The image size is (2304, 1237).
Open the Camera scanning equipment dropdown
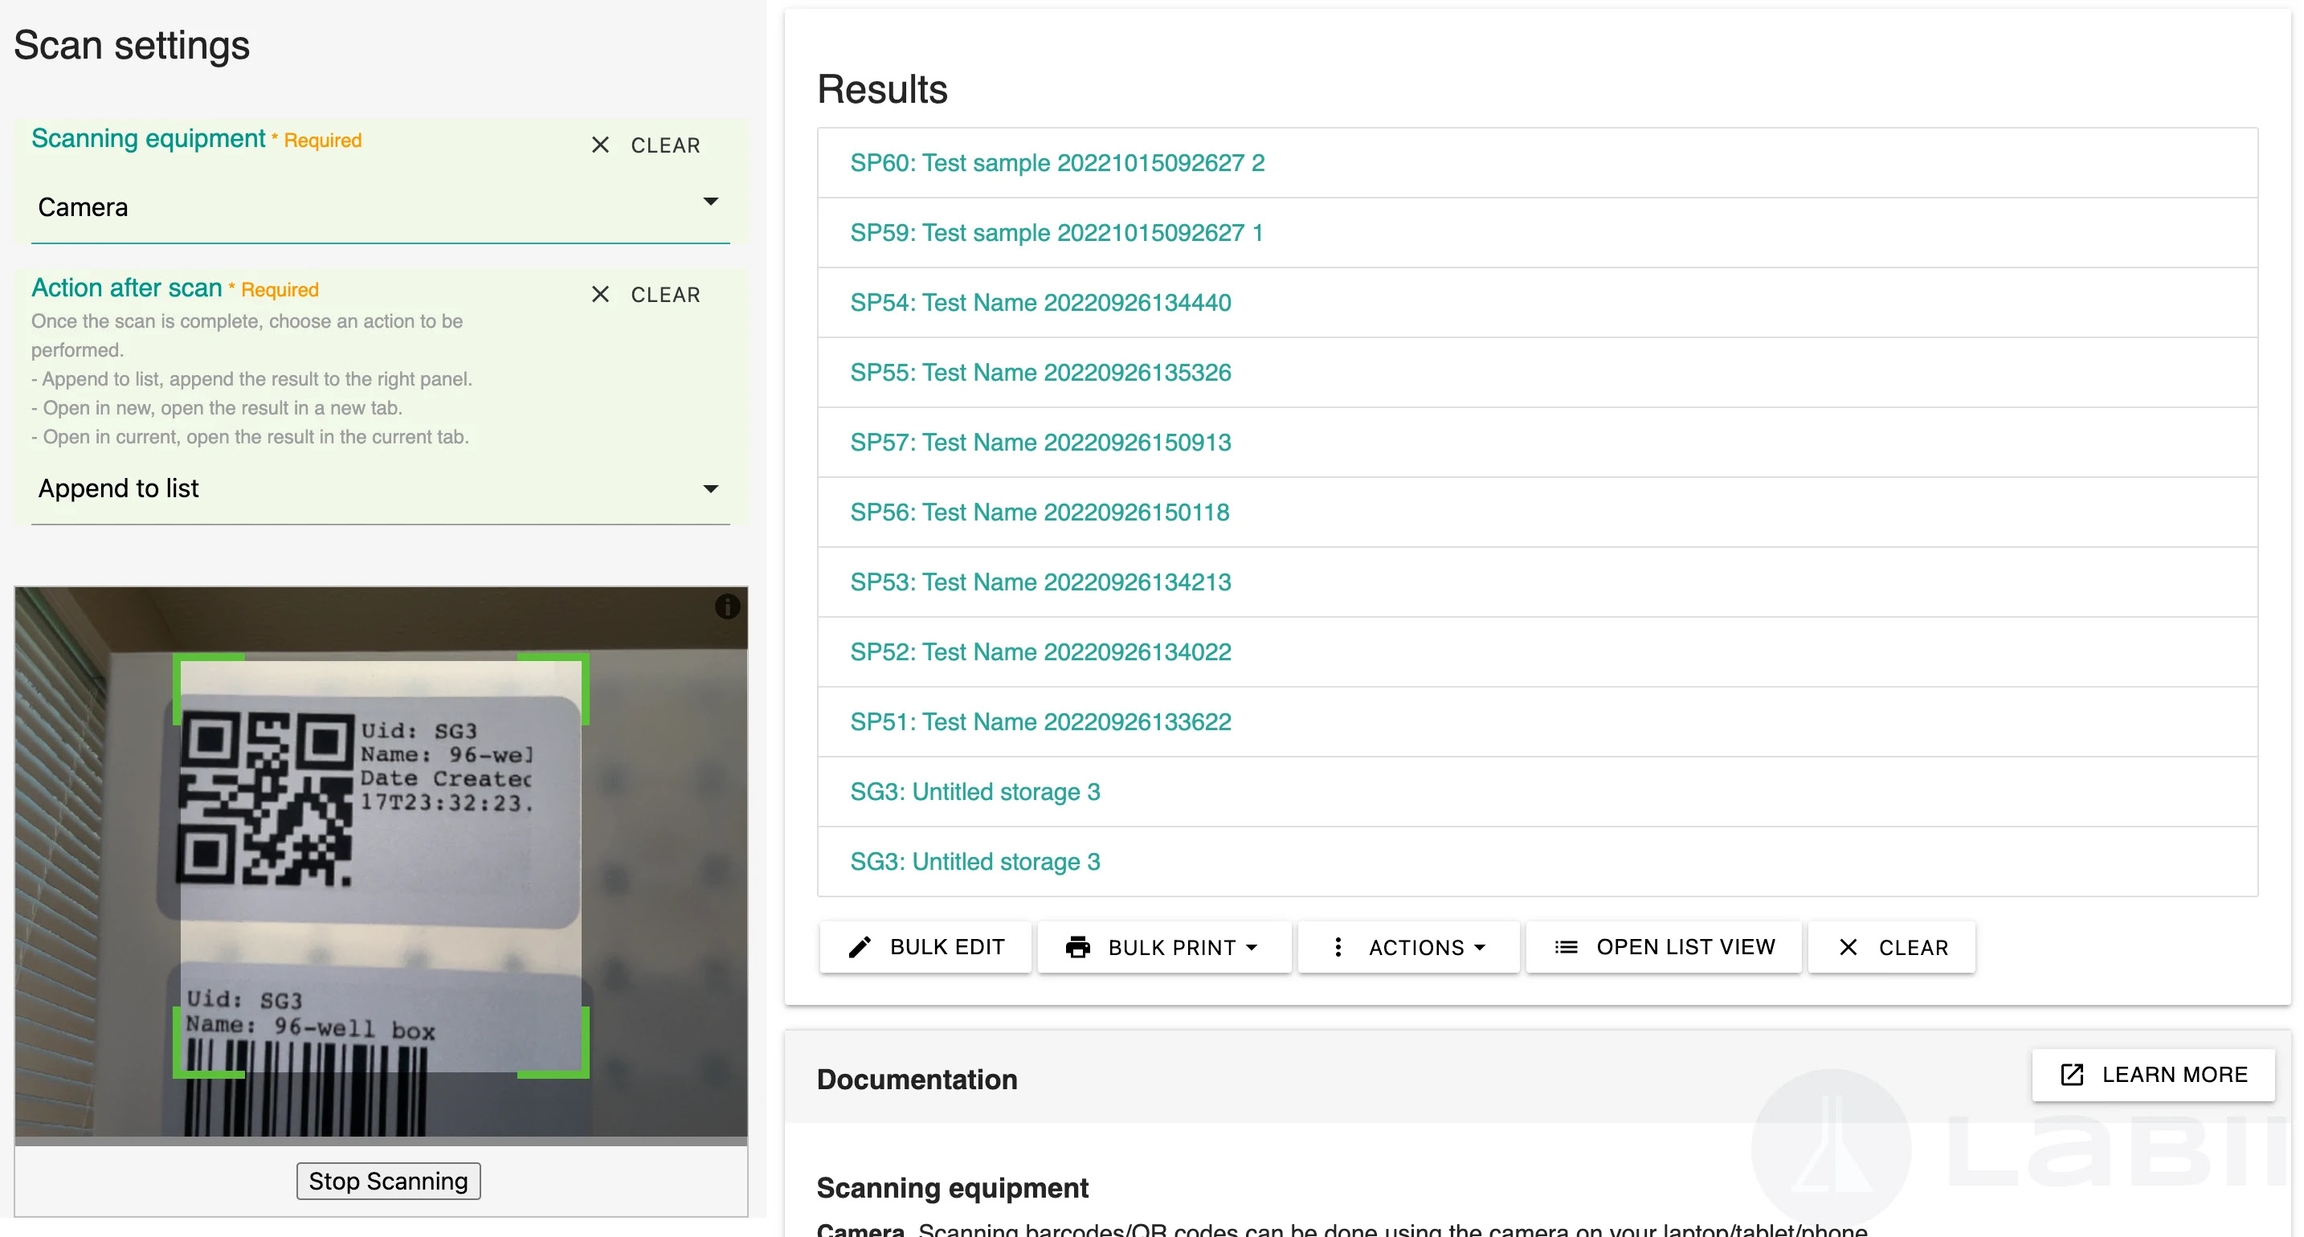[380, 206]
